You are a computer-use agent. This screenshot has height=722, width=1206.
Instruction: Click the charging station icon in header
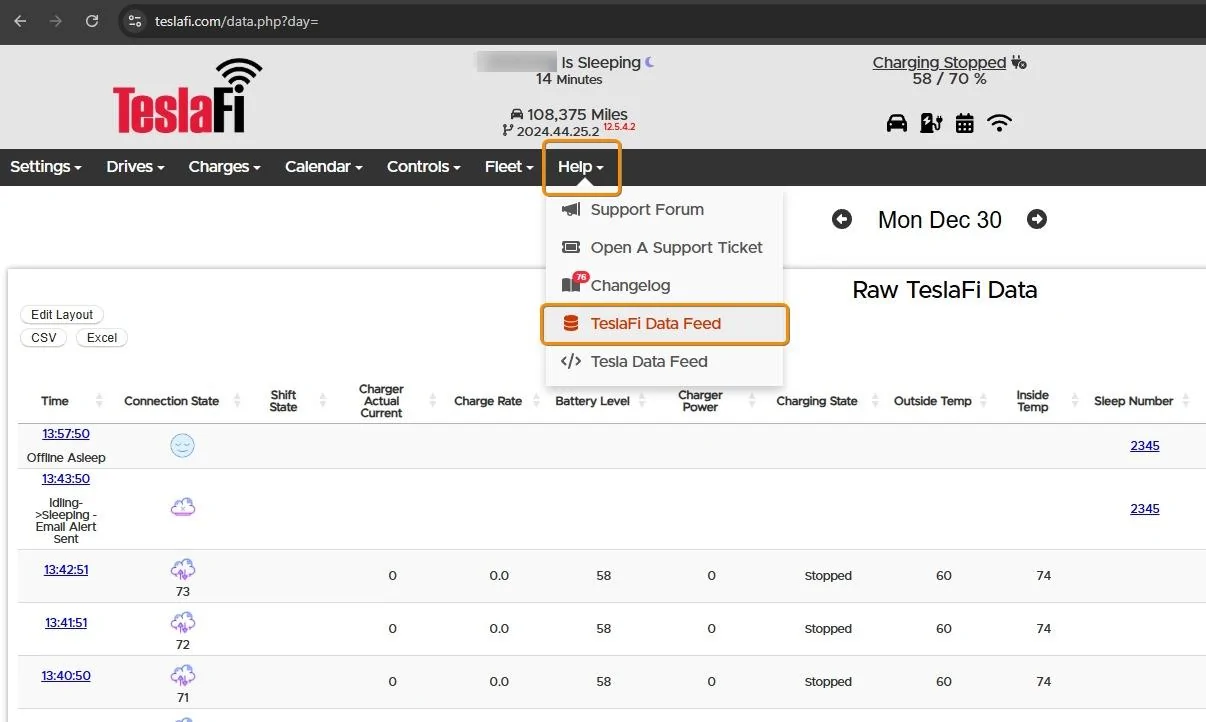(x=931, y=123)
